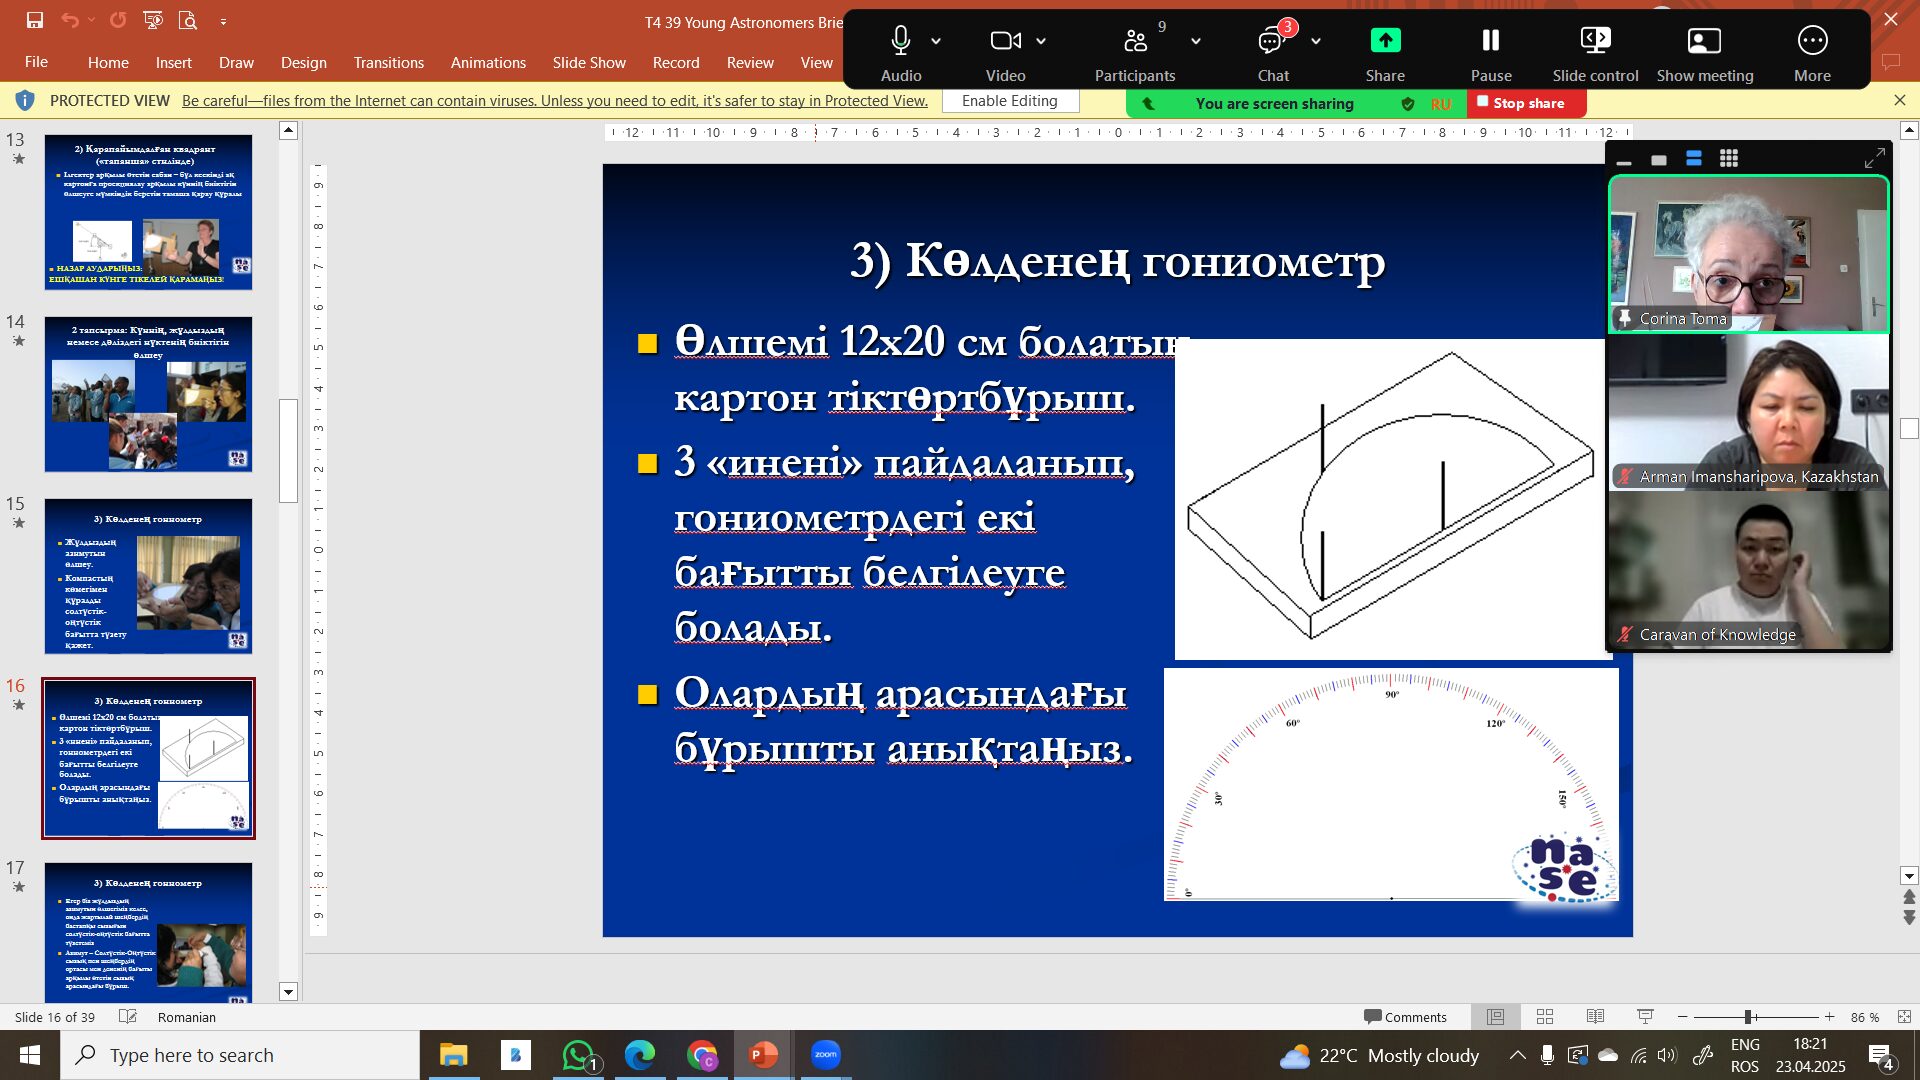The image size is (1920, 1080).
Task: Pause the screen share
Action: (1490, 41)
